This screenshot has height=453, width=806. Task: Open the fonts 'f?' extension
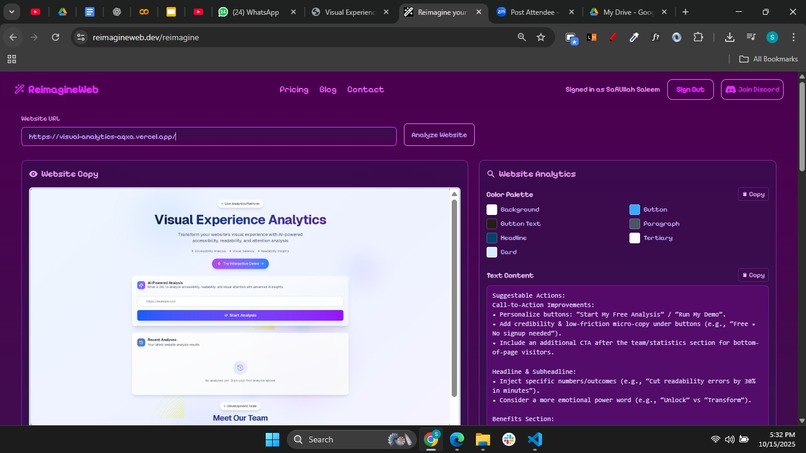coord(655,37)
